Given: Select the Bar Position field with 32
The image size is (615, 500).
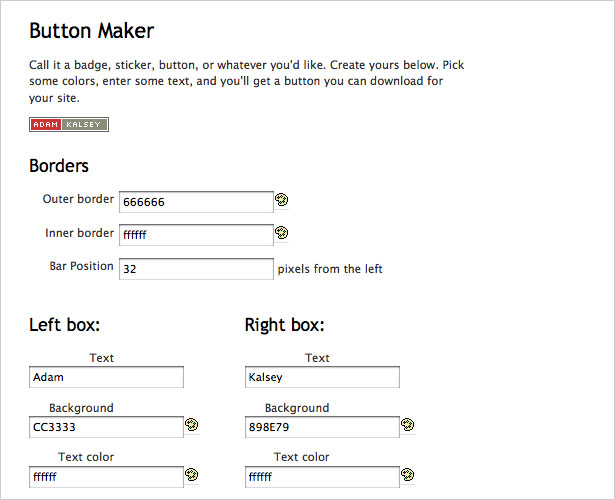Looking at the screenshot, I should 196,269.
